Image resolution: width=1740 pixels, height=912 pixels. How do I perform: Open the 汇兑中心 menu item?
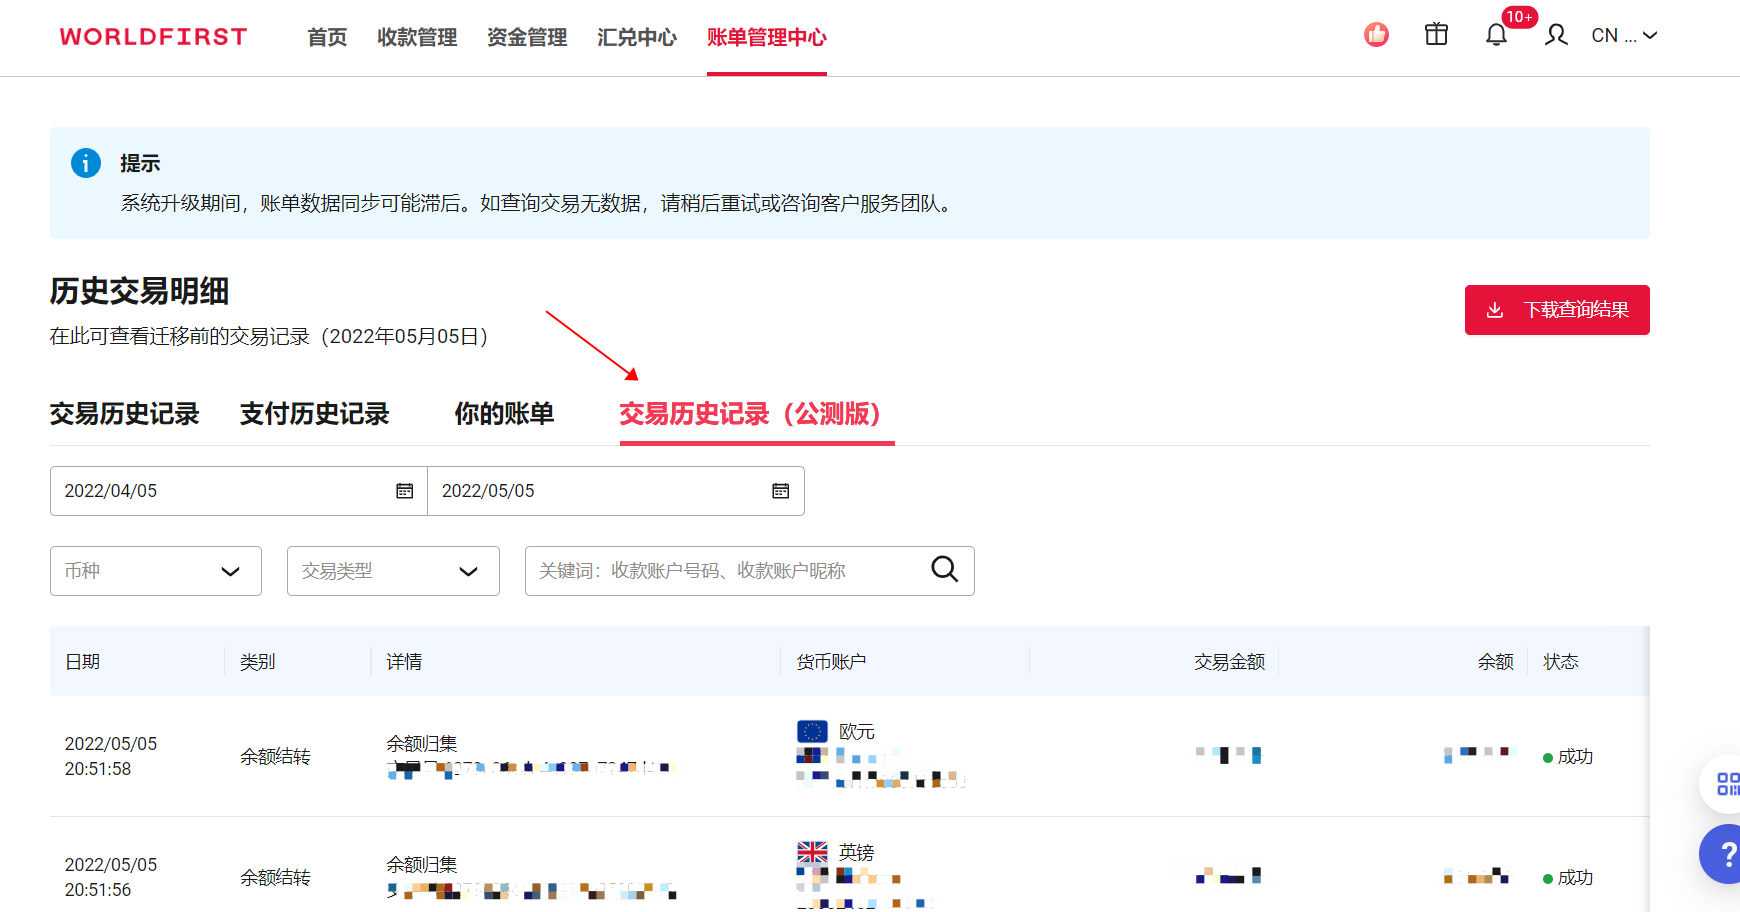click(636, 38)
